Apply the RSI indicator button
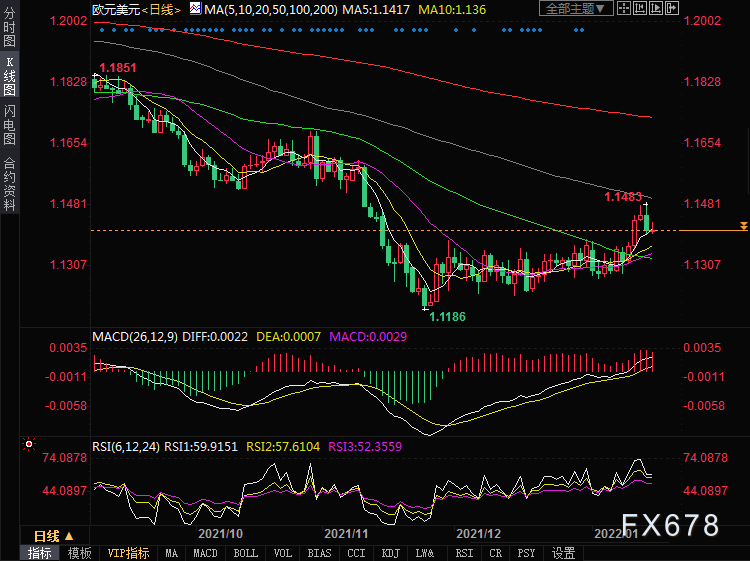 (x=464, y=553)
